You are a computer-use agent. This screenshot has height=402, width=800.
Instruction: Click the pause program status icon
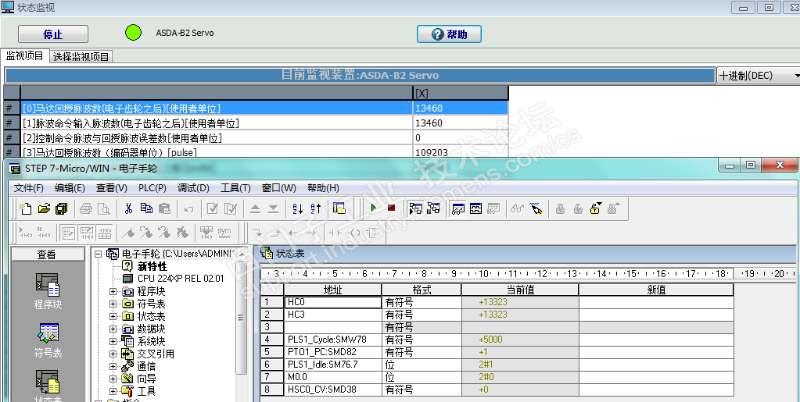pyautogui.click(x=434, y=208)
